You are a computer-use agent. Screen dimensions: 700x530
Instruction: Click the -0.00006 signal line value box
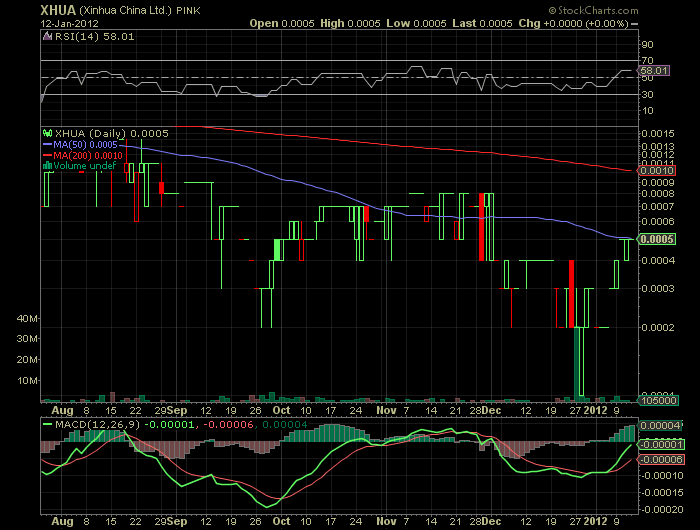(x=661, y=459)
